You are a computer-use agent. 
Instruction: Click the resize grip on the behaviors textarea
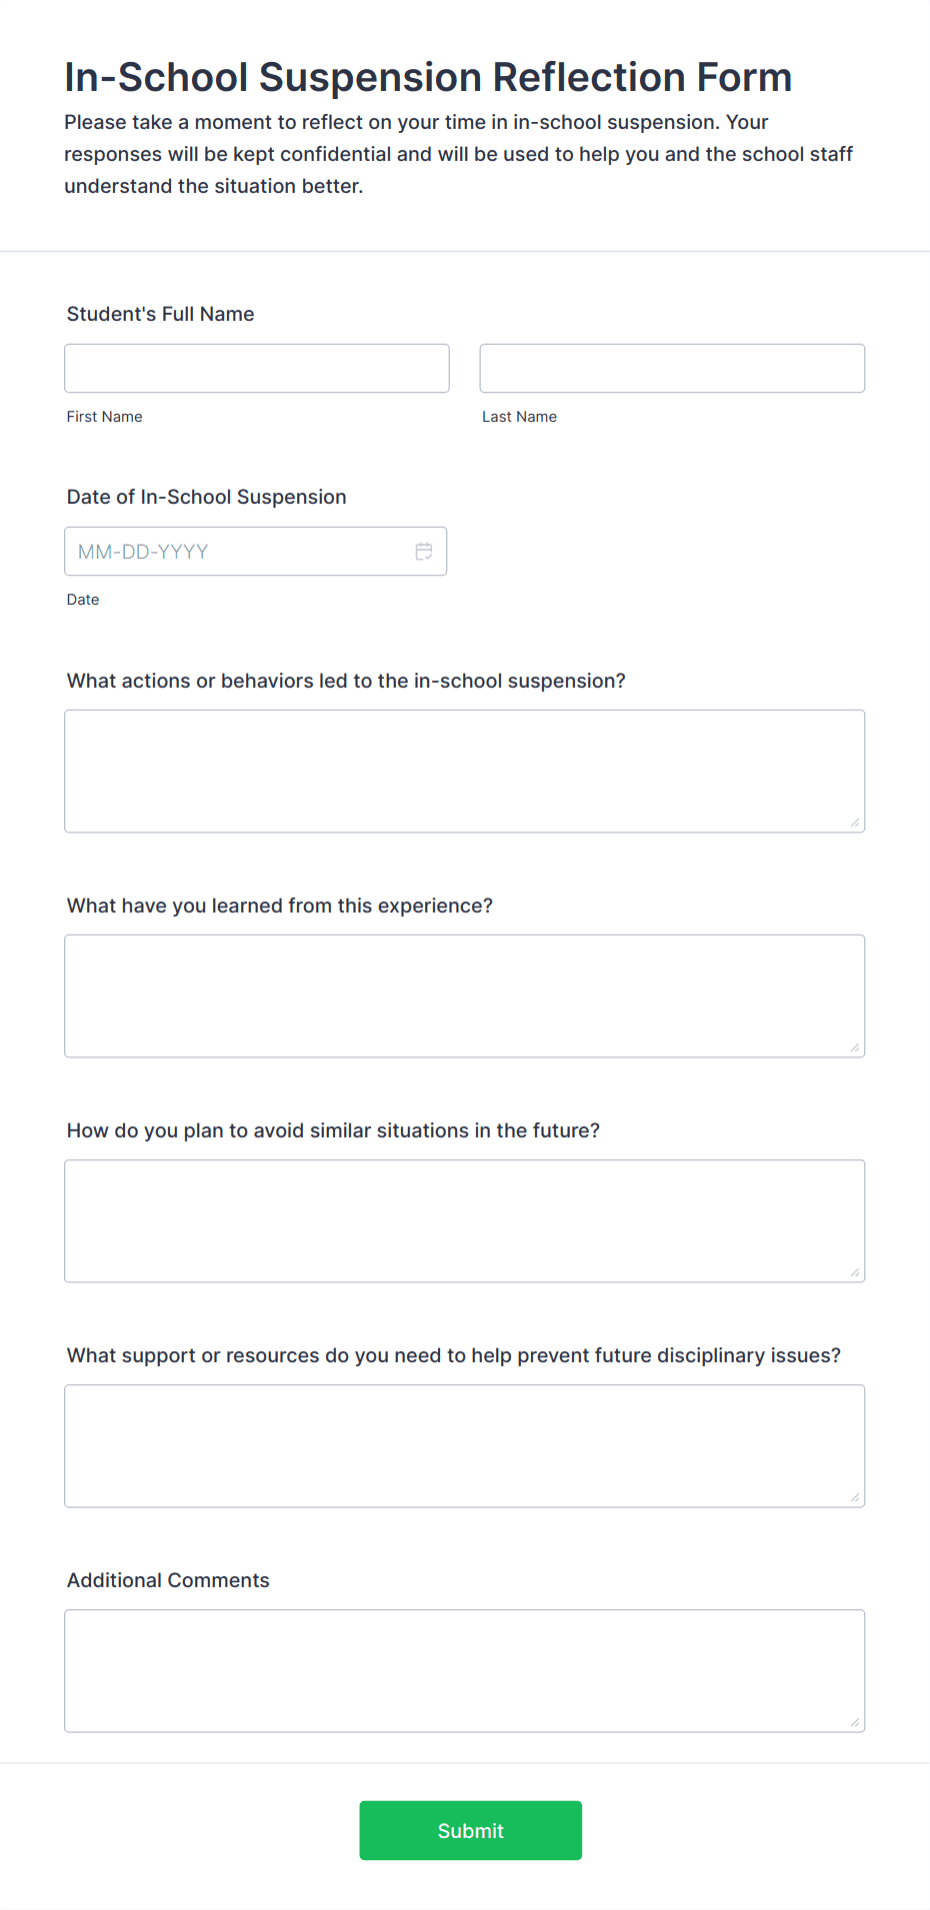pos(857,823)
